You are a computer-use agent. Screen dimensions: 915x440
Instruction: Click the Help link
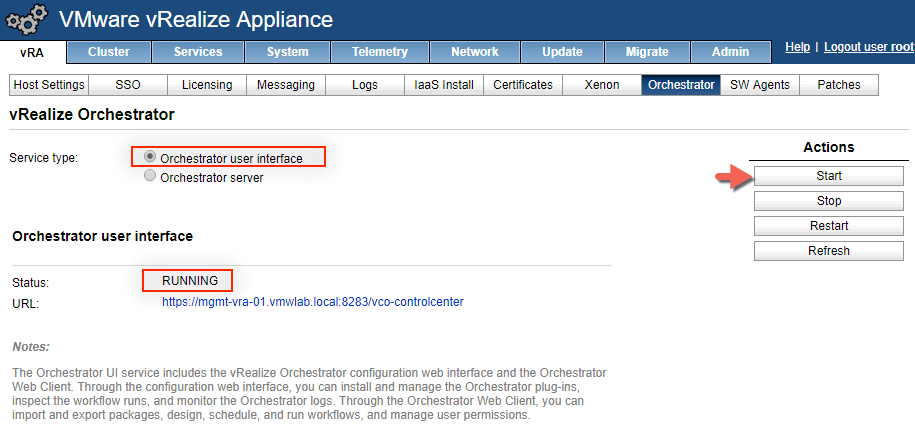[797, 47]
